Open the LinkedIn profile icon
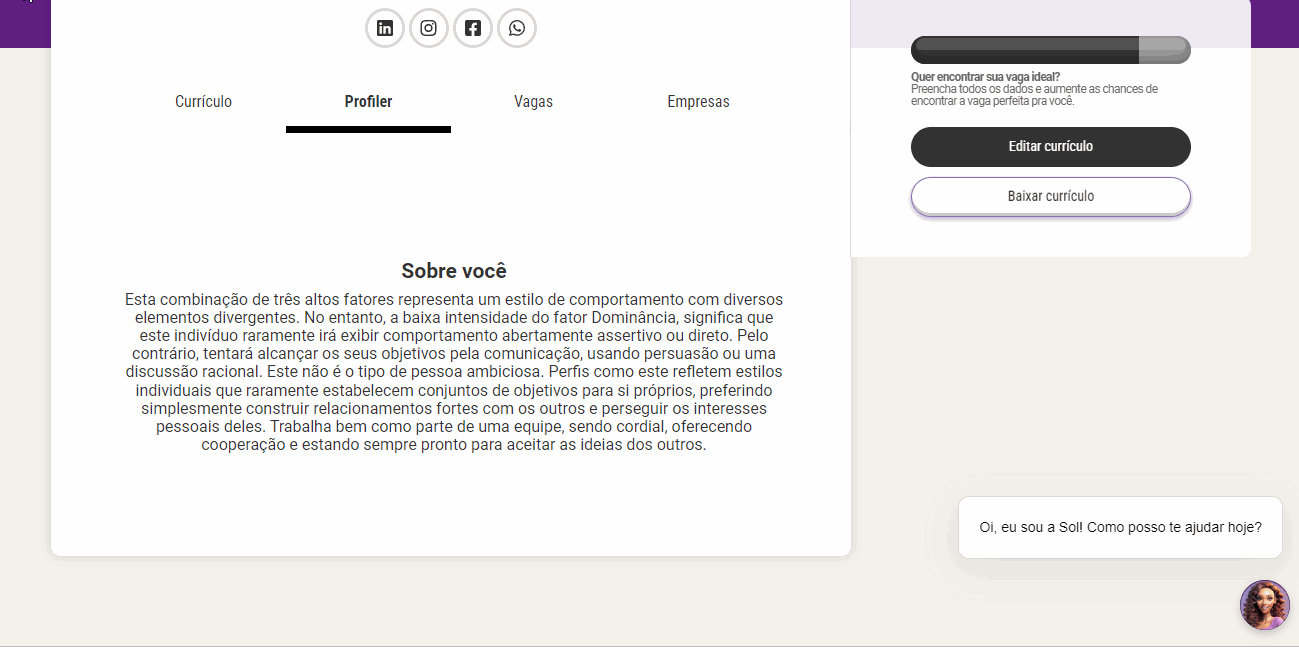1299x647 pixels. [x=385, y=28]
